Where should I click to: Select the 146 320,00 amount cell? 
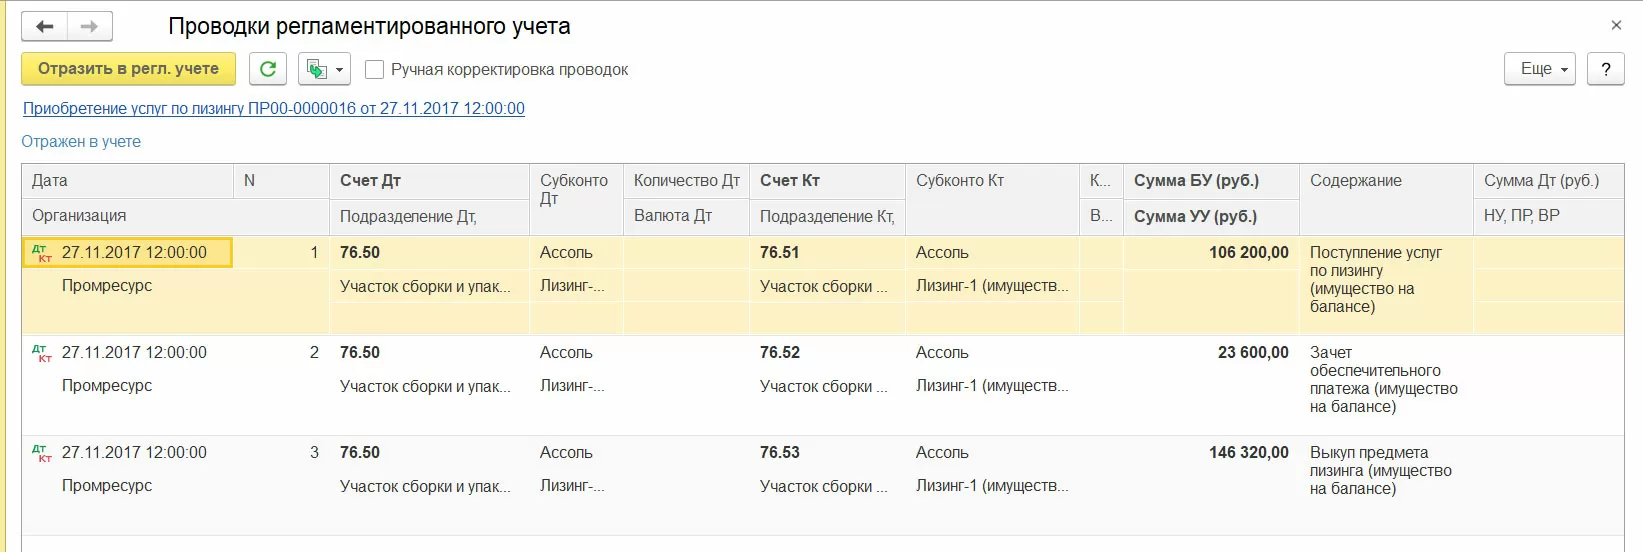(x=1248, y=453)
